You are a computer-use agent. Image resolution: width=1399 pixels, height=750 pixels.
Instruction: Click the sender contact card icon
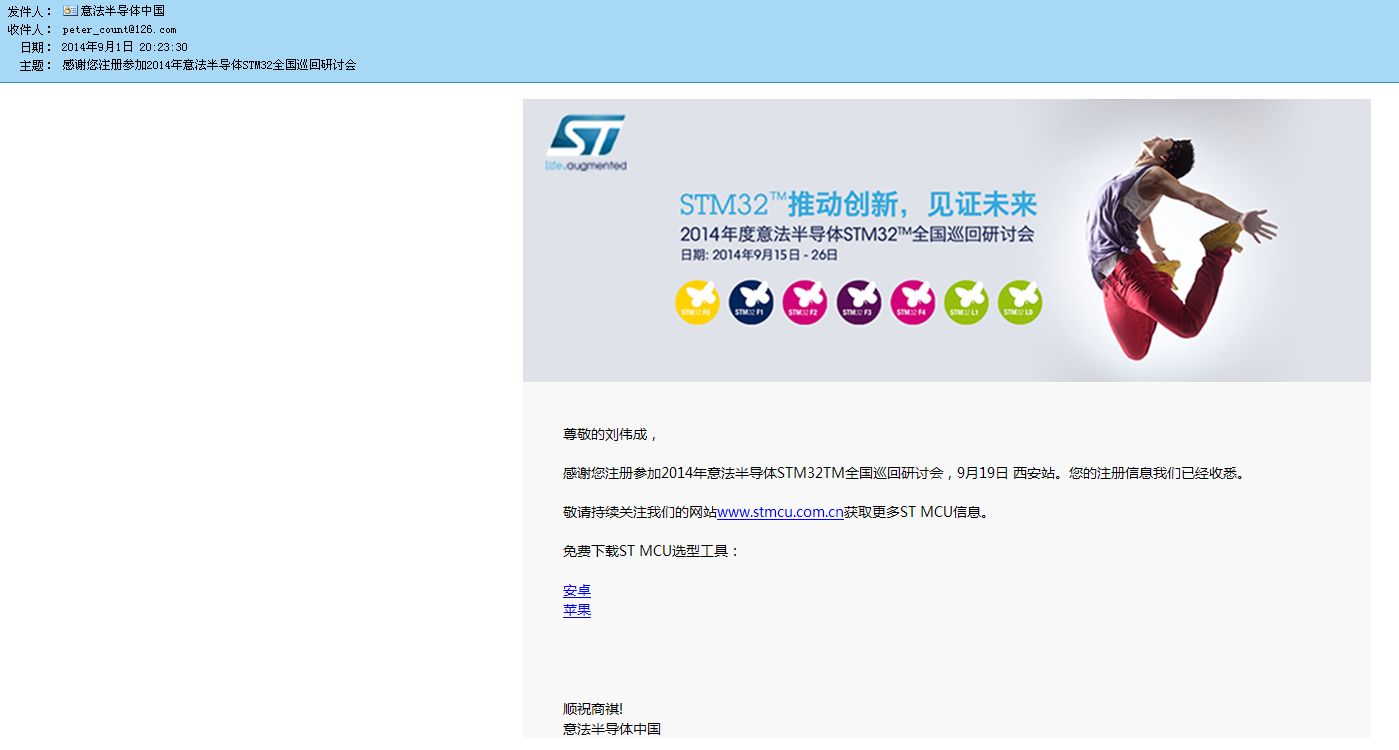tap(70, 11)
